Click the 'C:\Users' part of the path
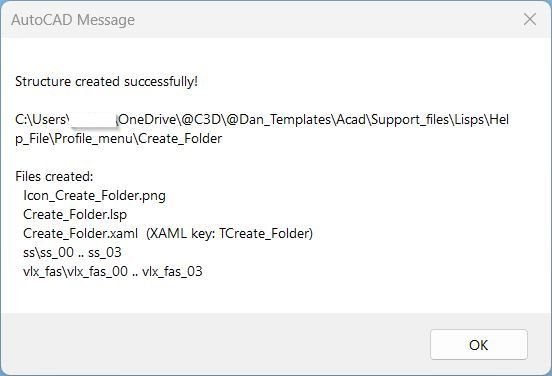This screenshot has height=376, width=552. point(41,119)
